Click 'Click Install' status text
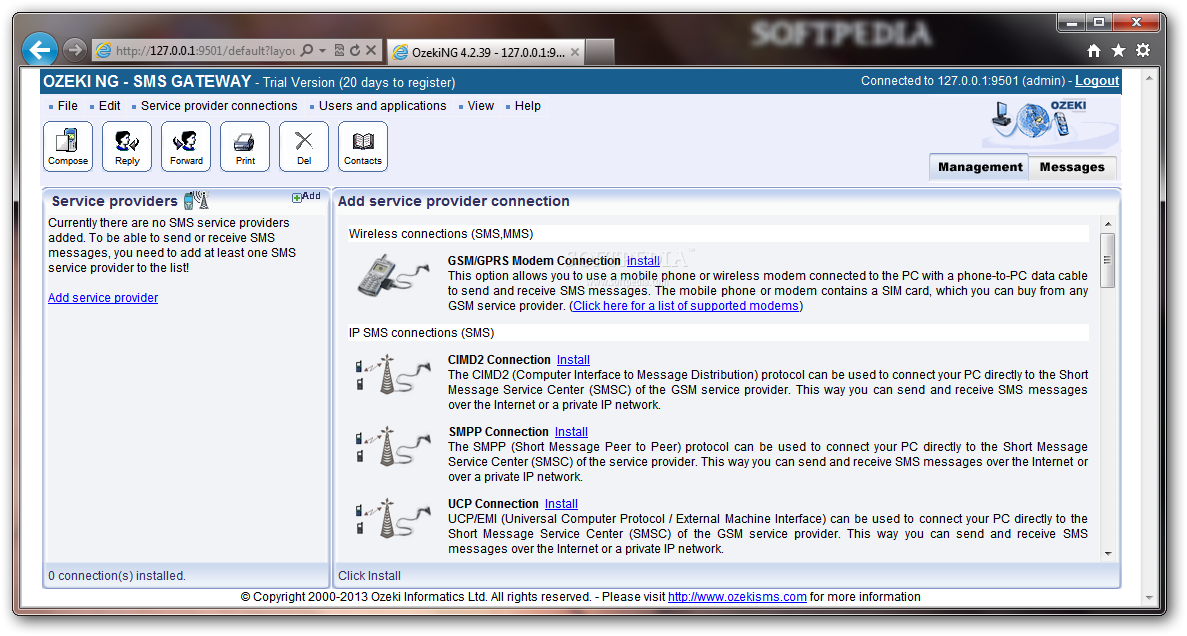 [x=369, y=576]
